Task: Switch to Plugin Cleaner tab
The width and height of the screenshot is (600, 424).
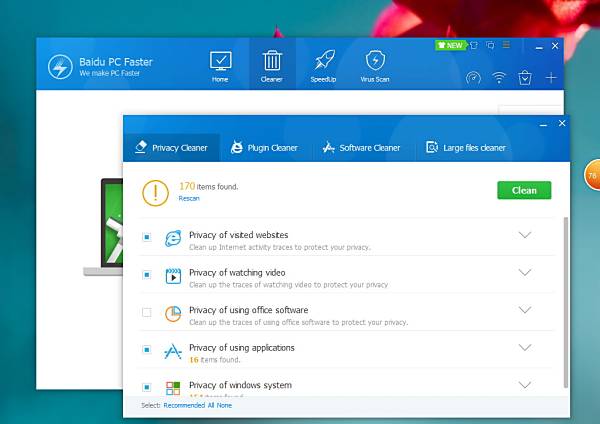Action: (264, 148)
